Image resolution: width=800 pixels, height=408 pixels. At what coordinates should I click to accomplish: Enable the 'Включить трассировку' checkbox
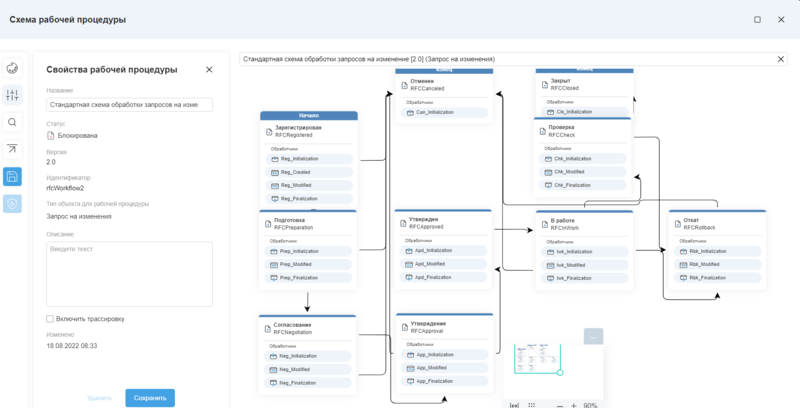(x=50, y=319)
